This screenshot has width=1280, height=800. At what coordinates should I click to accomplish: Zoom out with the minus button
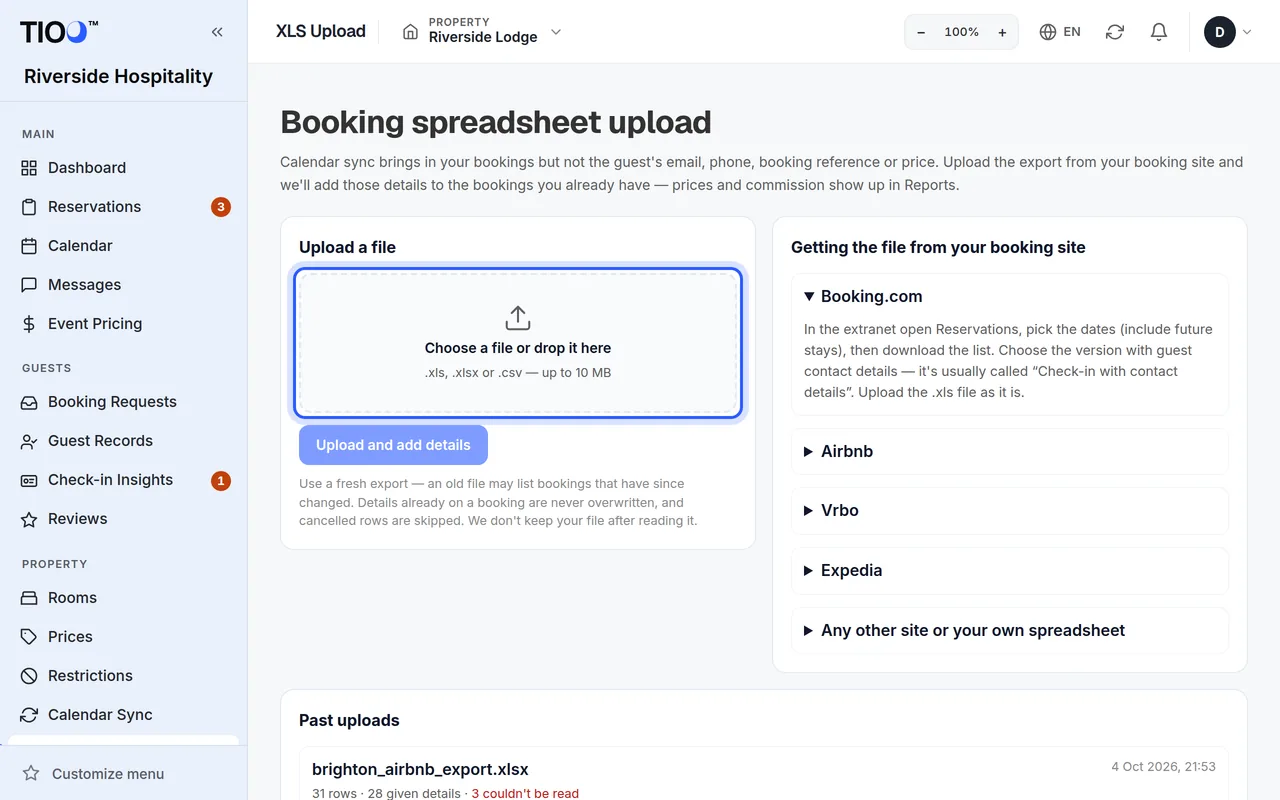pos(921,32)
